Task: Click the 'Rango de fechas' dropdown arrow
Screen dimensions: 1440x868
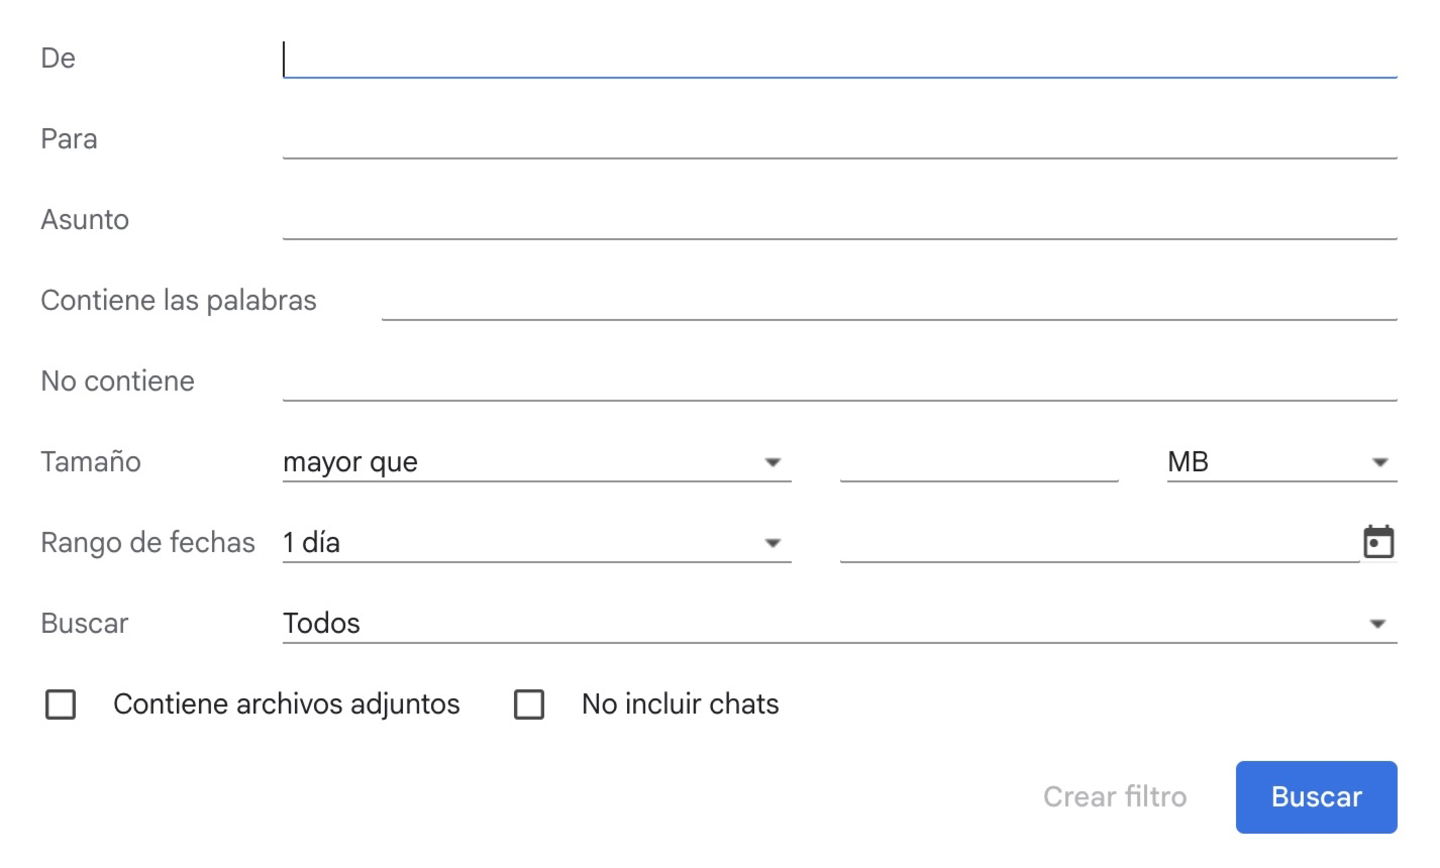Action: coord(772,542)
